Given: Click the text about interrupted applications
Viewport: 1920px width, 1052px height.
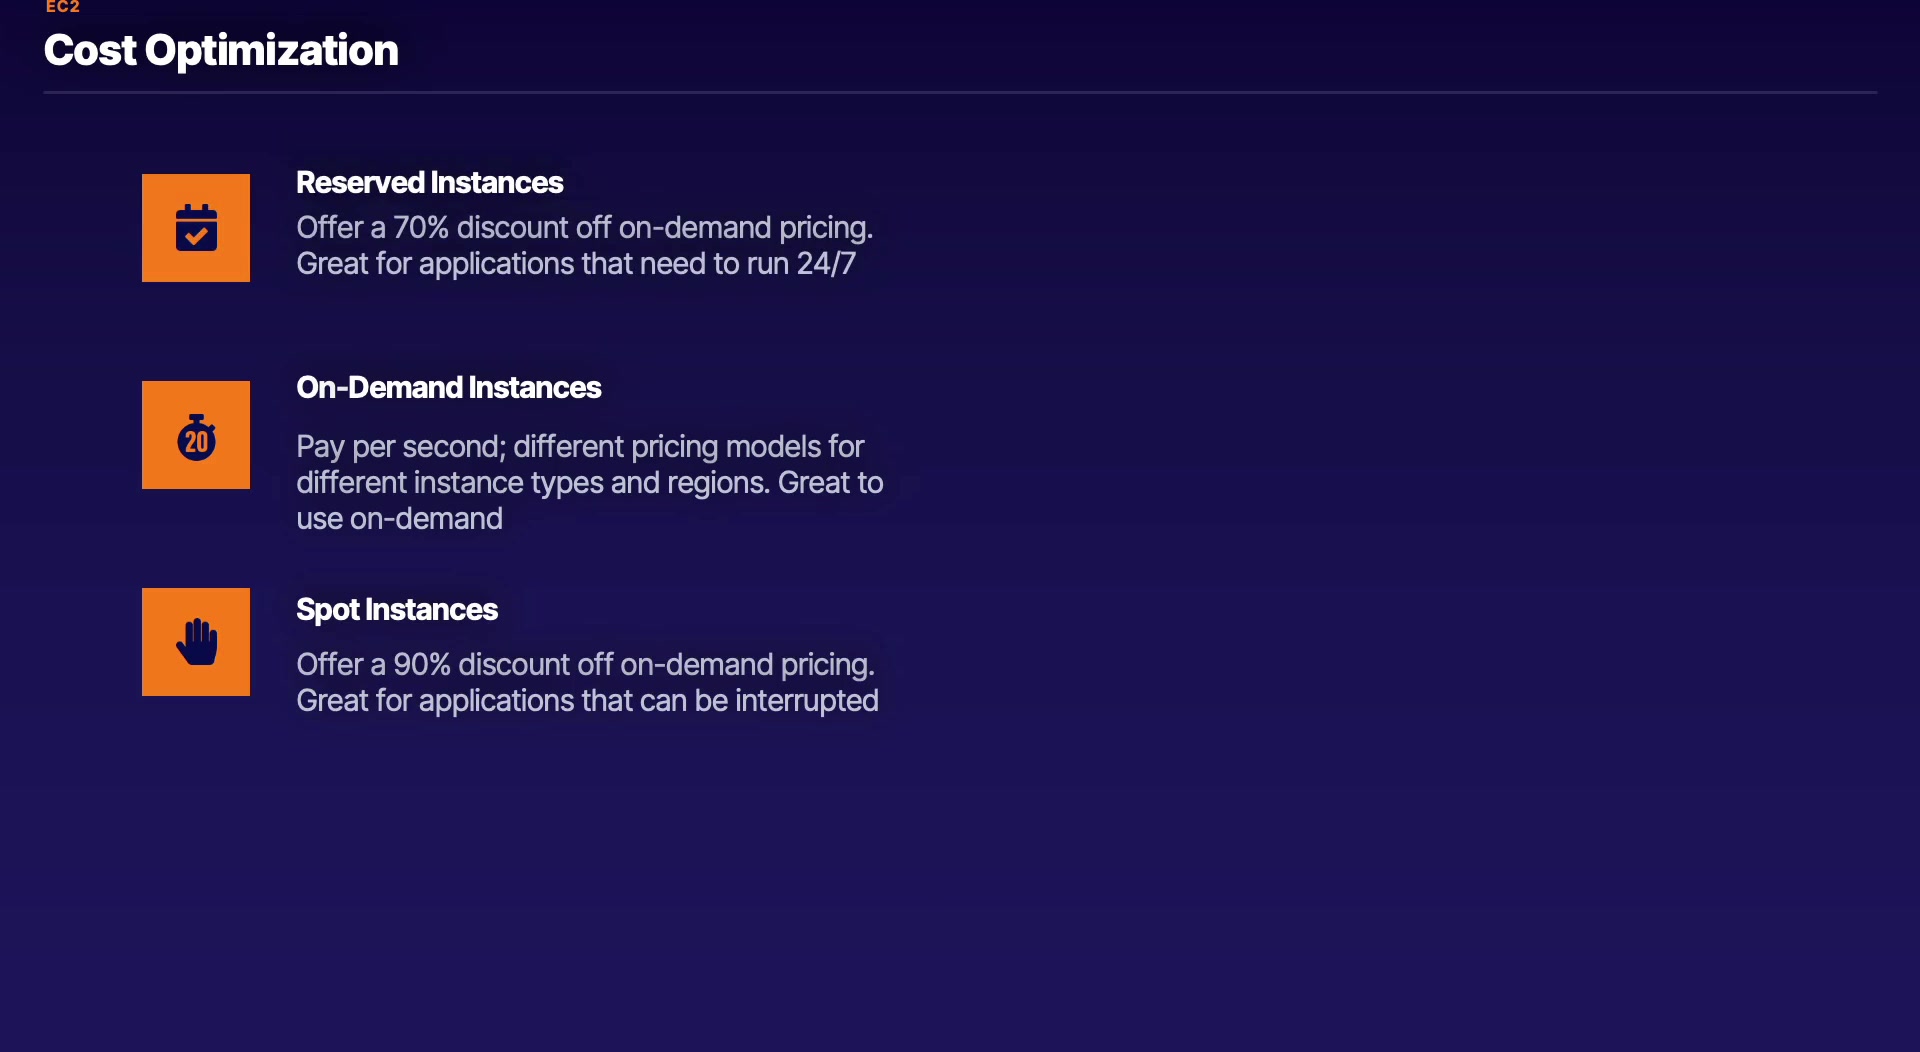Looking at the screenshot, I should click(587, 701).
